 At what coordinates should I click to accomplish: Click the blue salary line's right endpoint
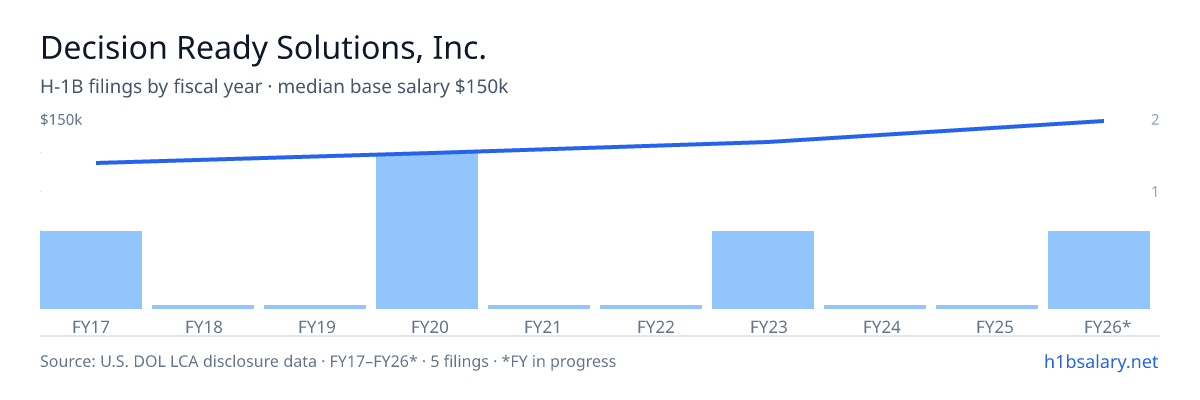[x=1103, y=121]
